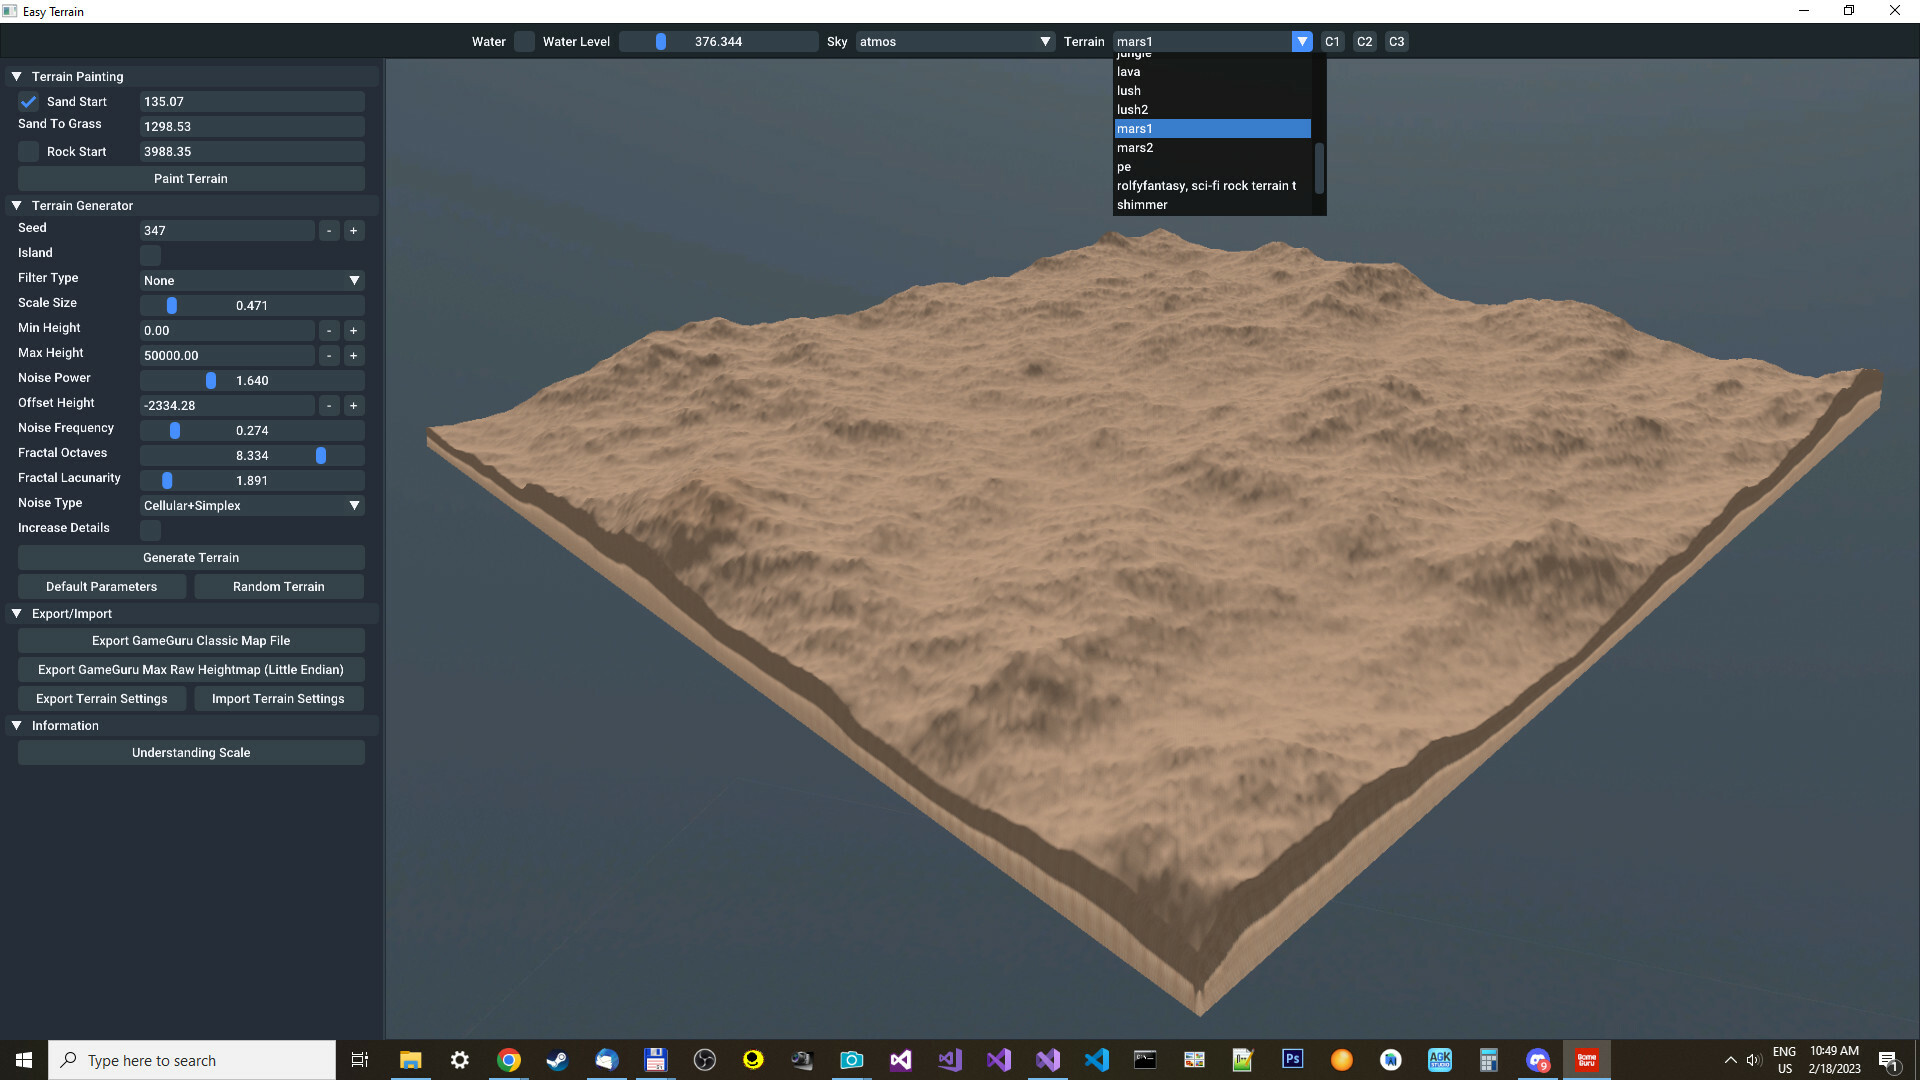Open the Noise Type dropdown
Image resolution: width=1920 pixels, height=1080 pixels.
point(353,505)
